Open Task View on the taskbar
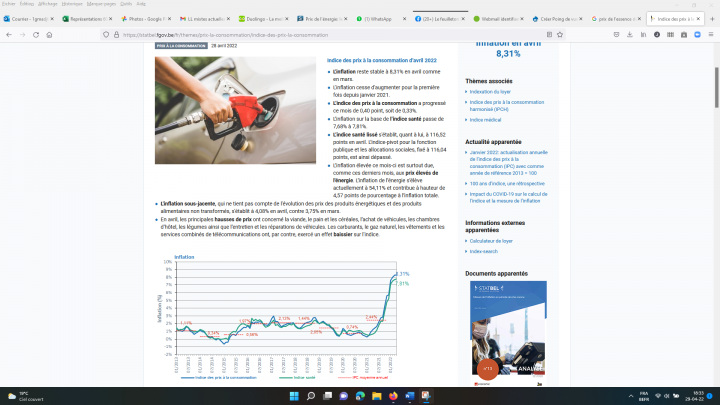 327,396
